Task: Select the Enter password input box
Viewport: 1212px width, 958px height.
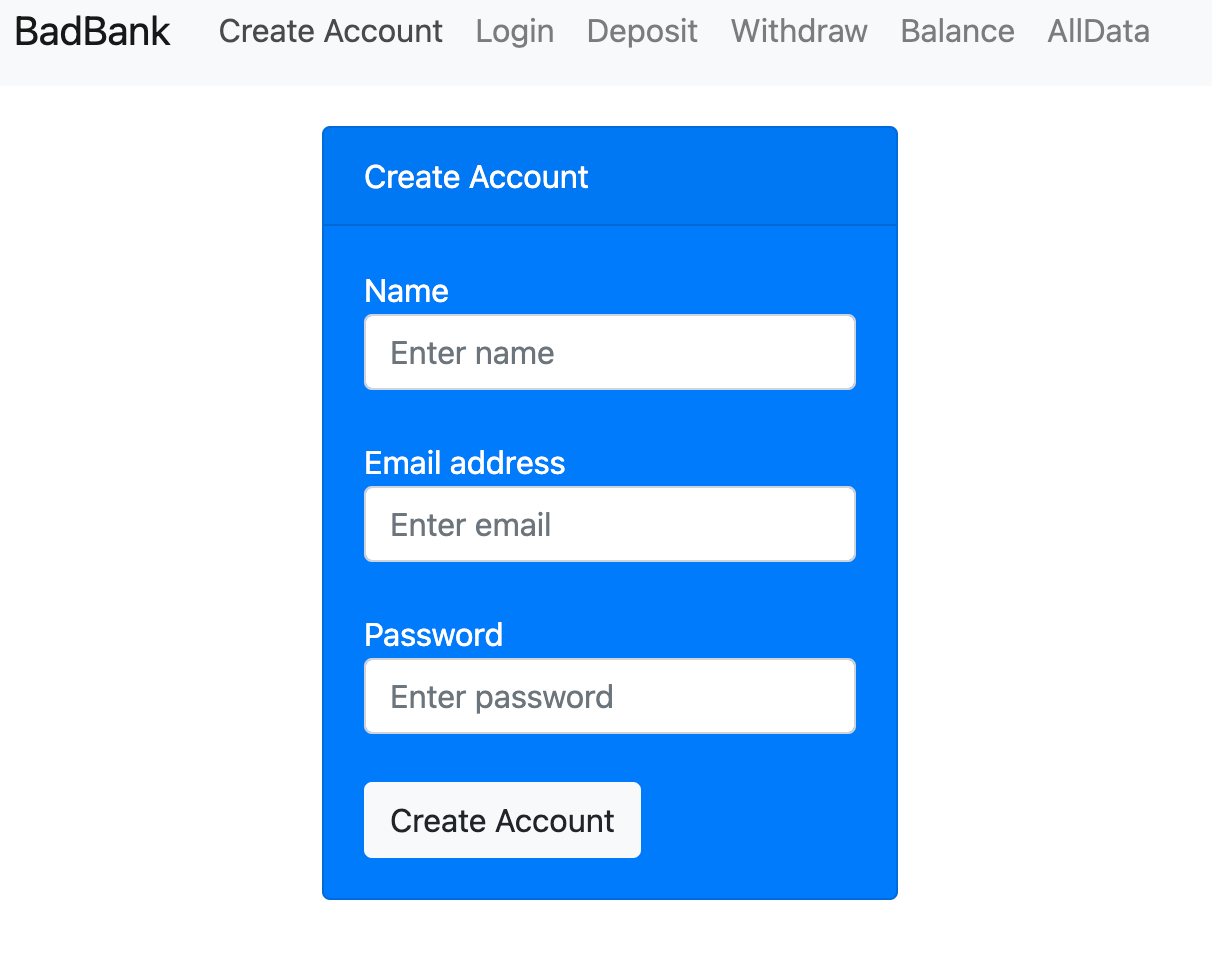Action: 609,696
